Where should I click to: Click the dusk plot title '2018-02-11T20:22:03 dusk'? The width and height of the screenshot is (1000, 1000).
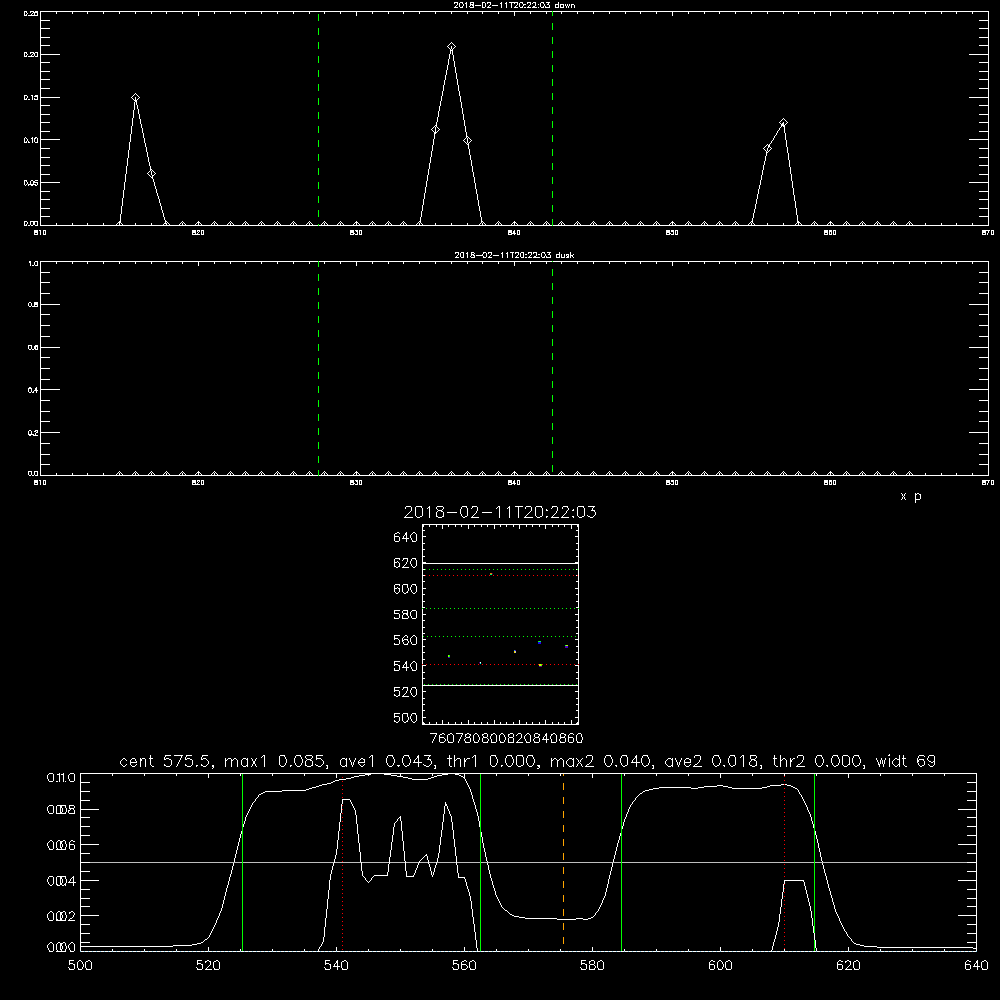514,255
